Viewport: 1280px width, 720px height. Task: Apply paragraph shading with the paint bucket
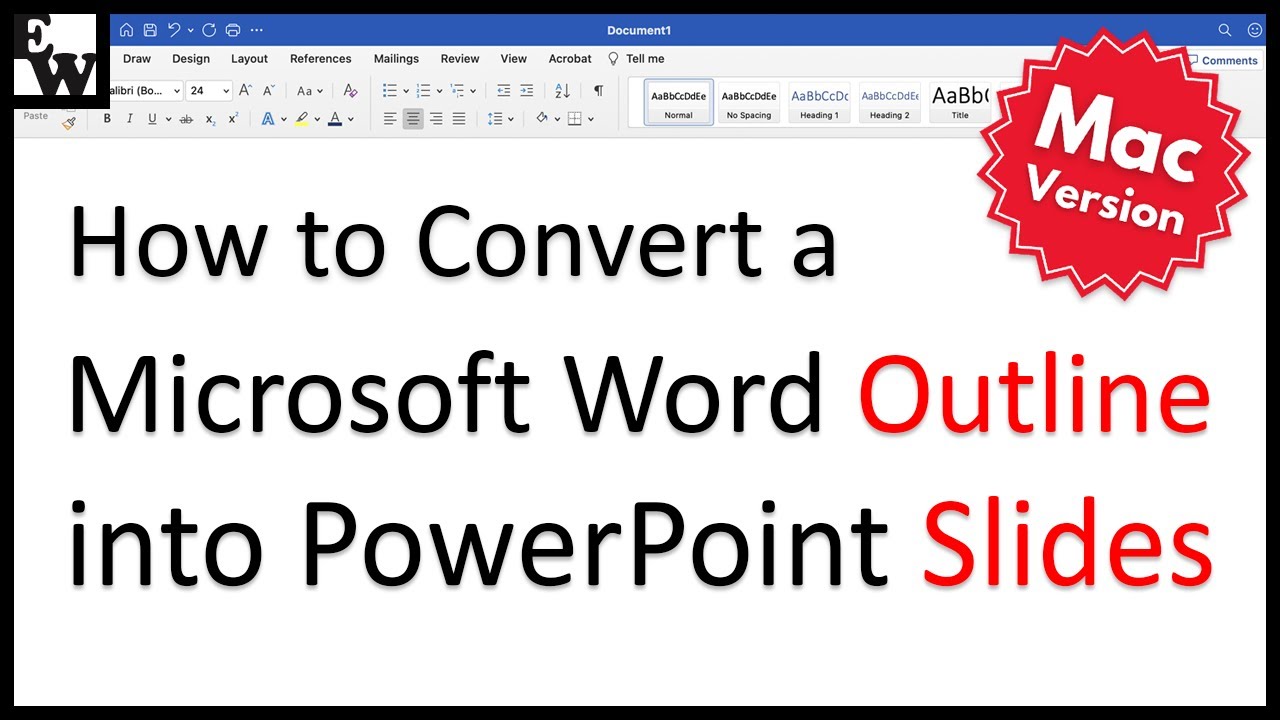click(542, 119)
